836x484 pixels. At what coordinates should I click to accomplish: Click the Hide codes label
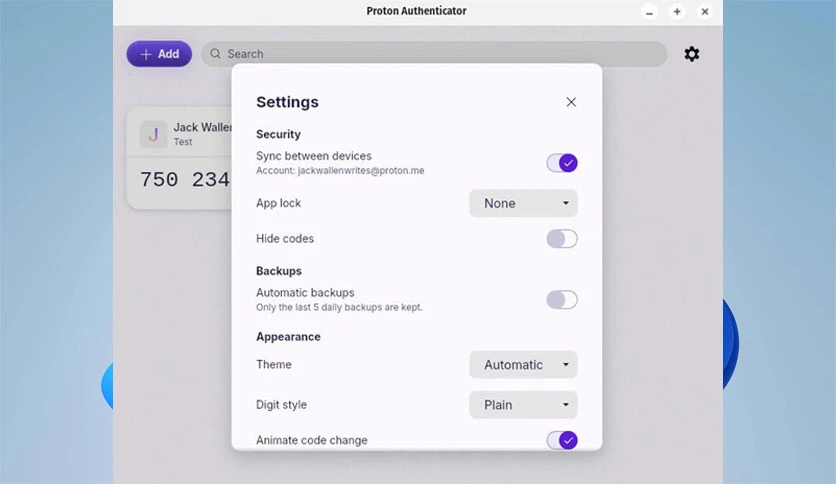point(285,239)
